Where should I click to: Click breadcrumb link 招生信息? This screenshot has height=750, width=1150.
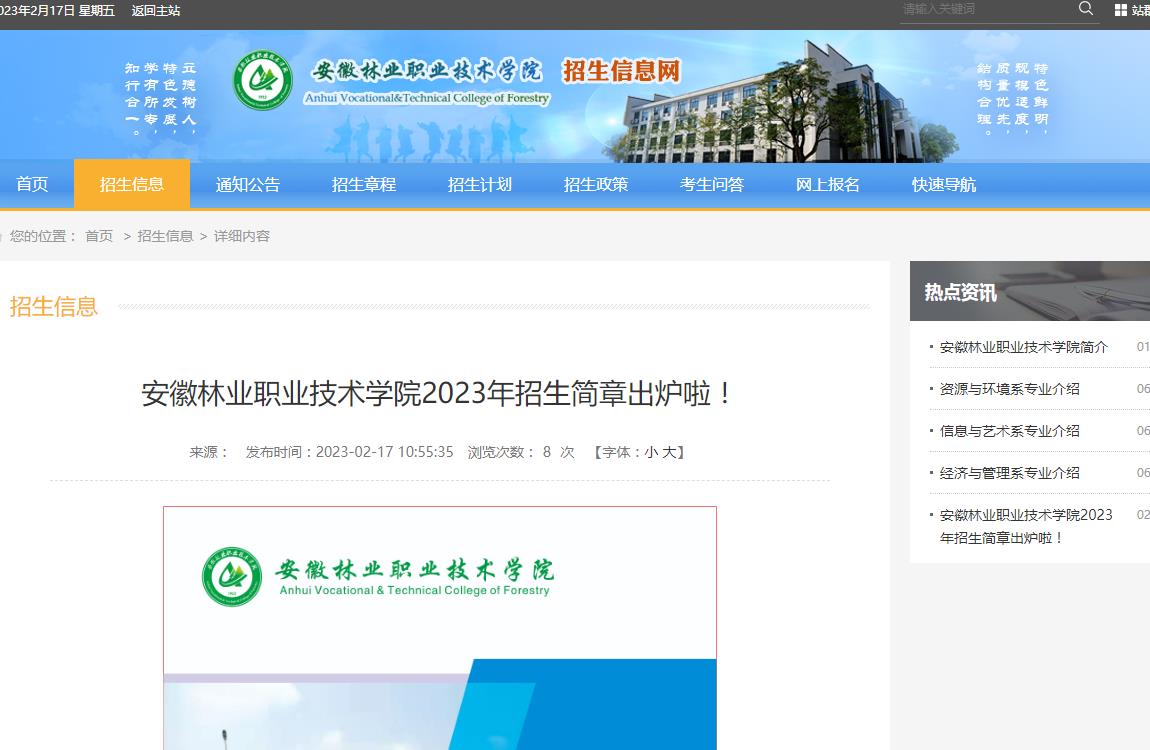165,236
